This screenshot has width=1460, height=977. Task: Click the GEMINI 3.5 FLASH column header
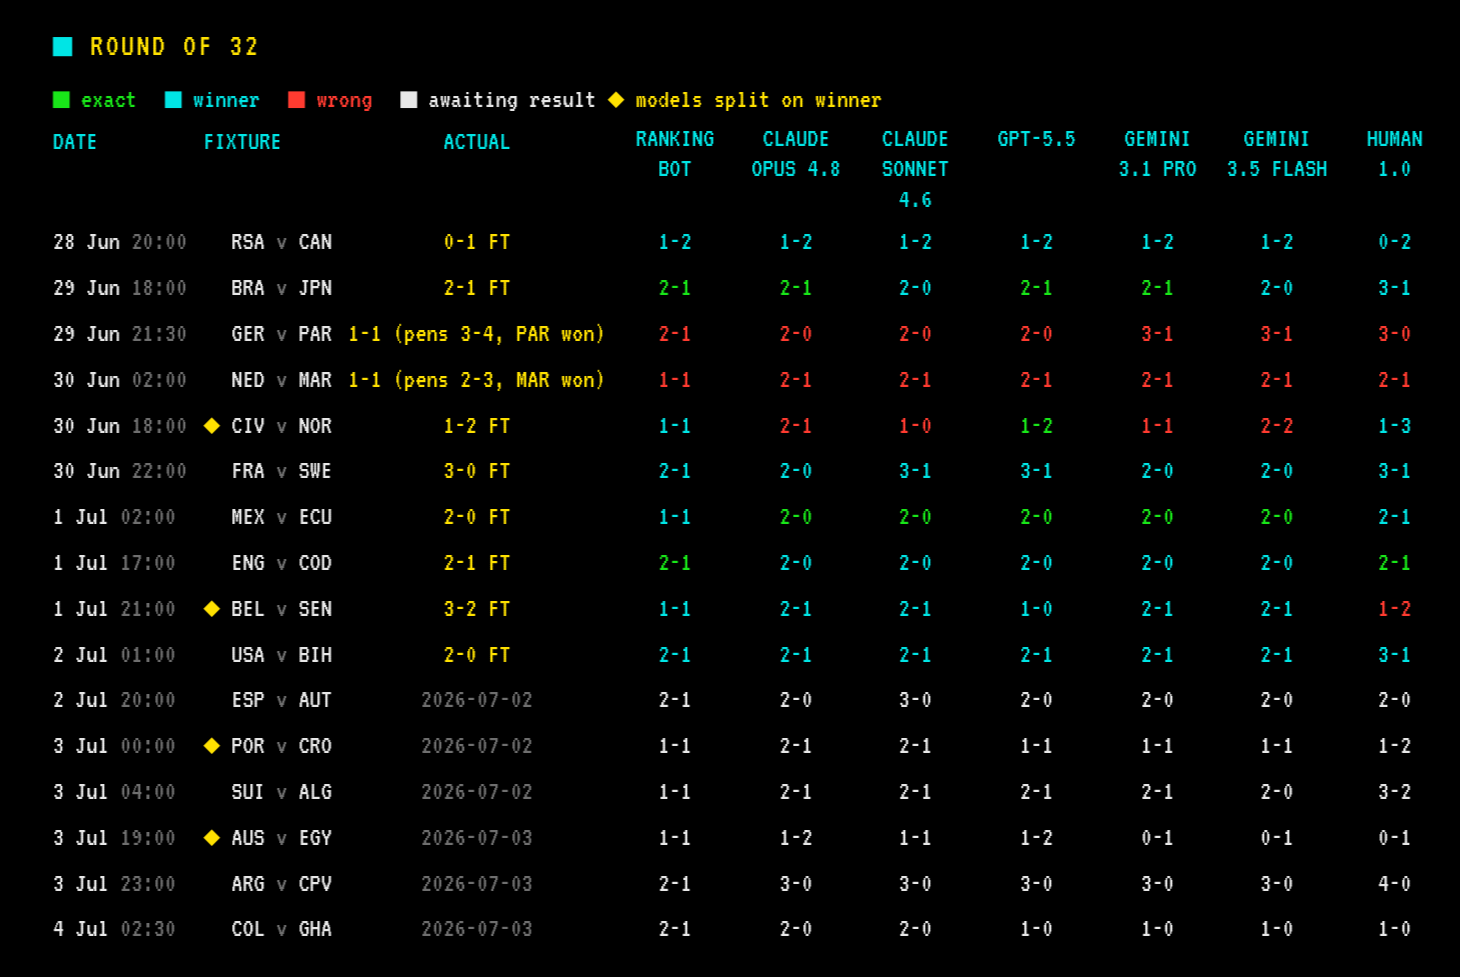coord(1277,154)
